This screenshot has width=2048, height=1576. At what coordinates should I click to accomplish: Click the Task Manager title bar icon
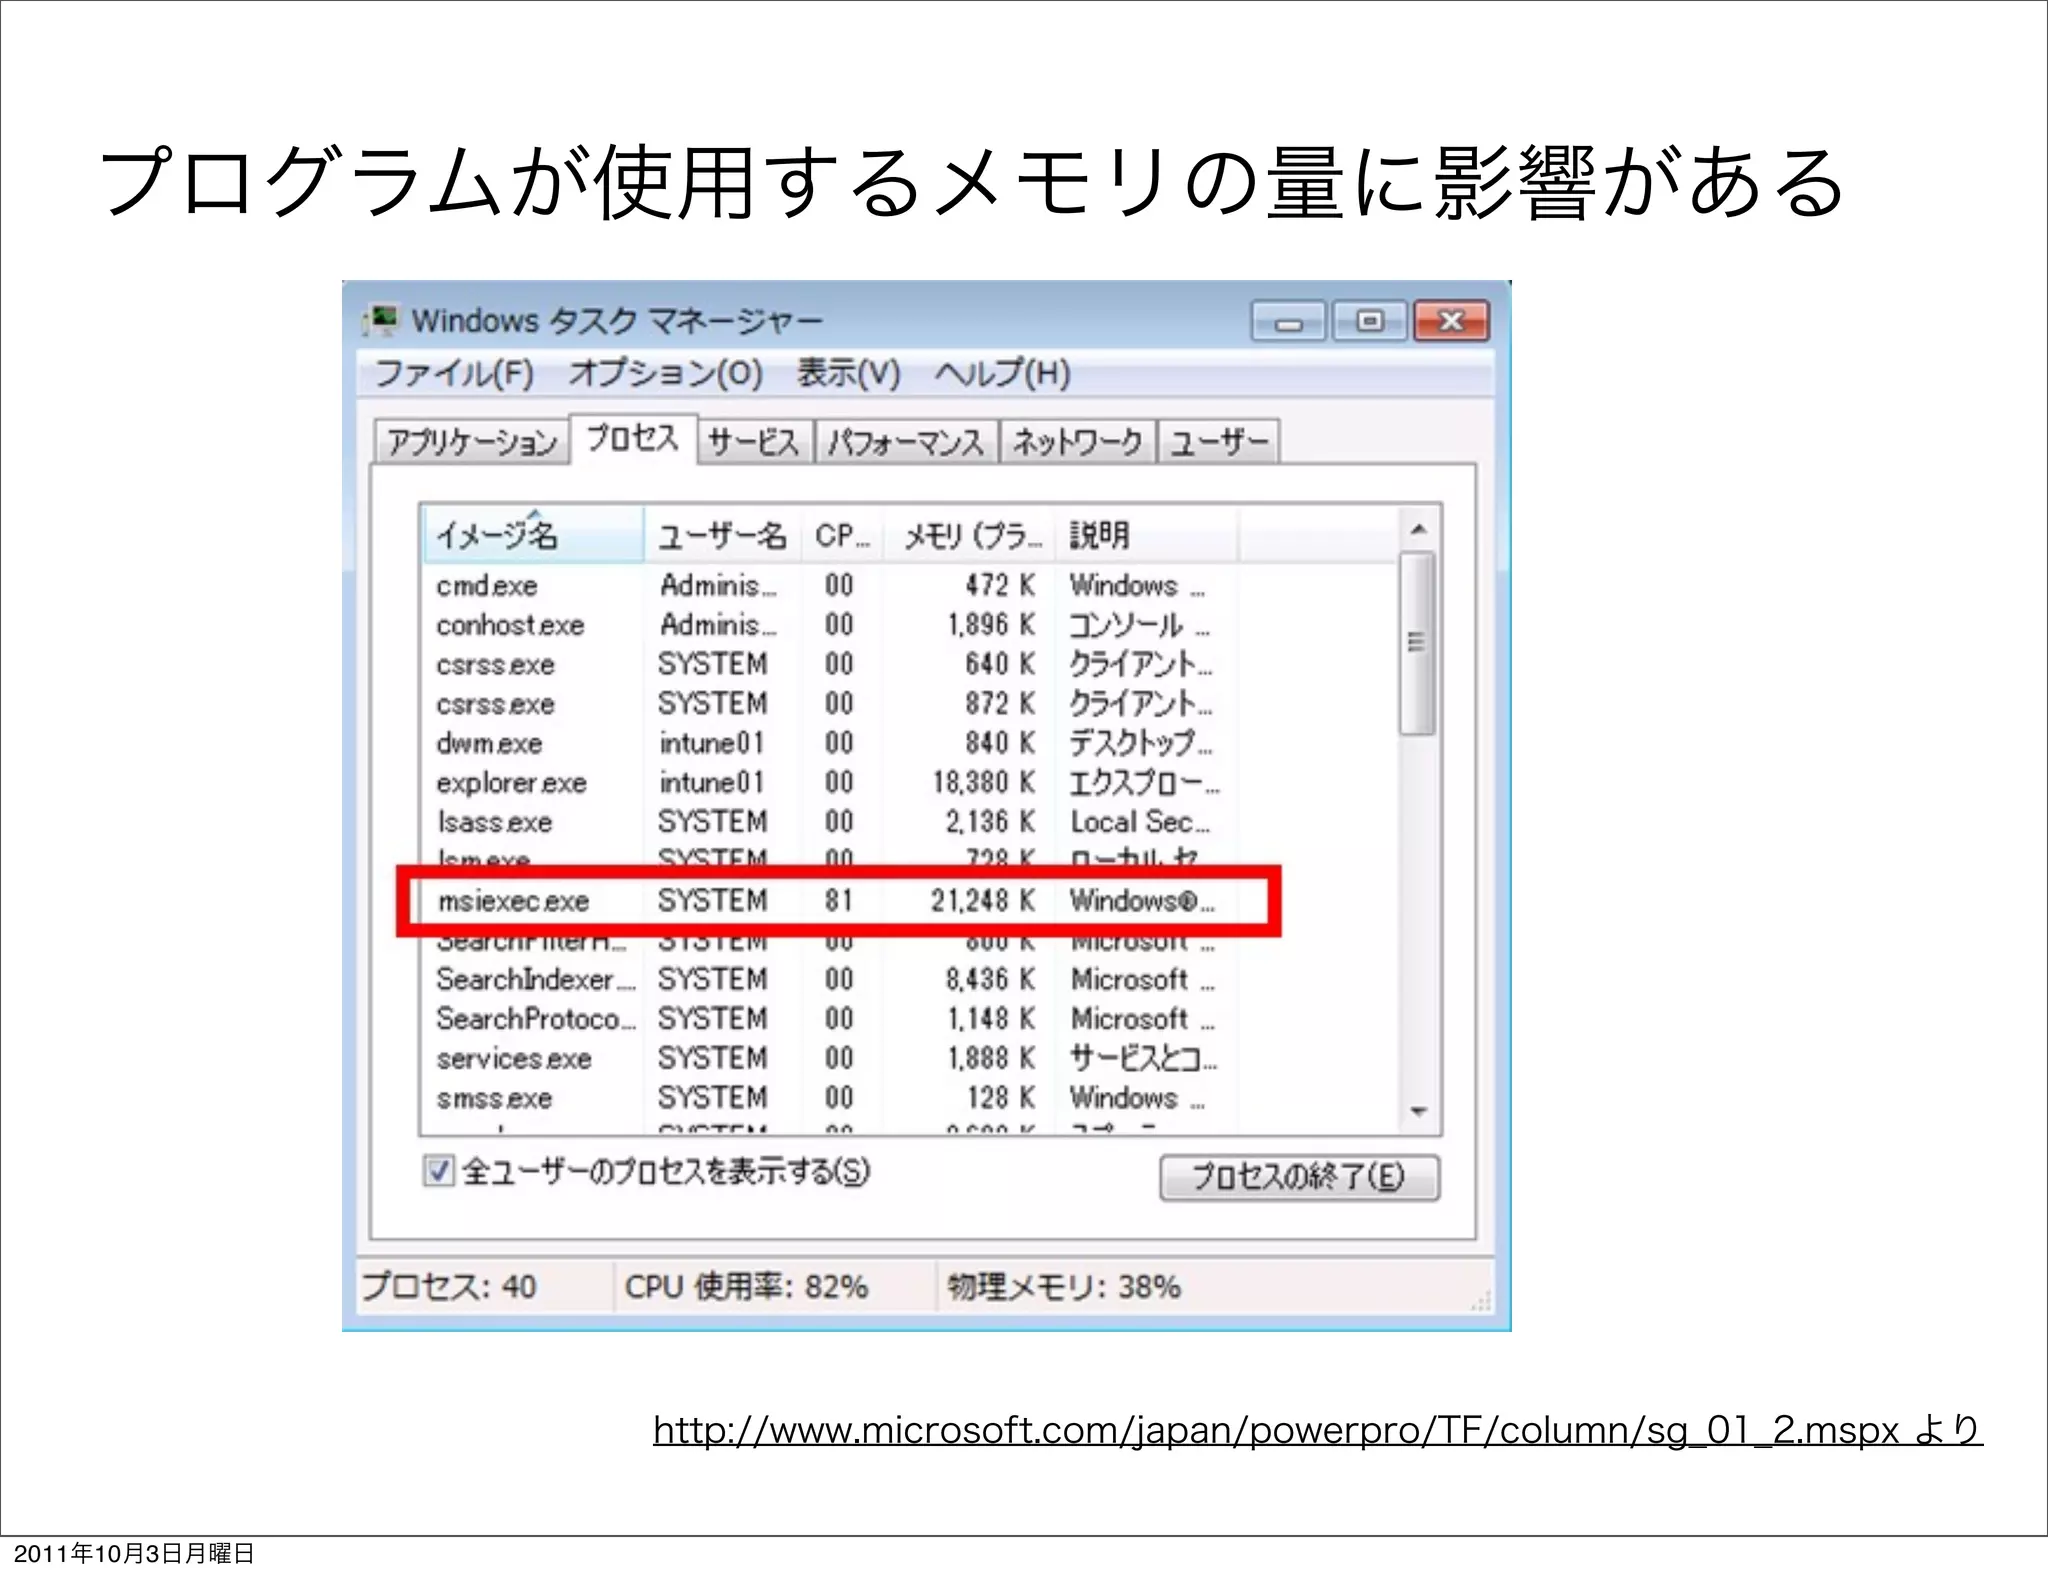point(381,320)
